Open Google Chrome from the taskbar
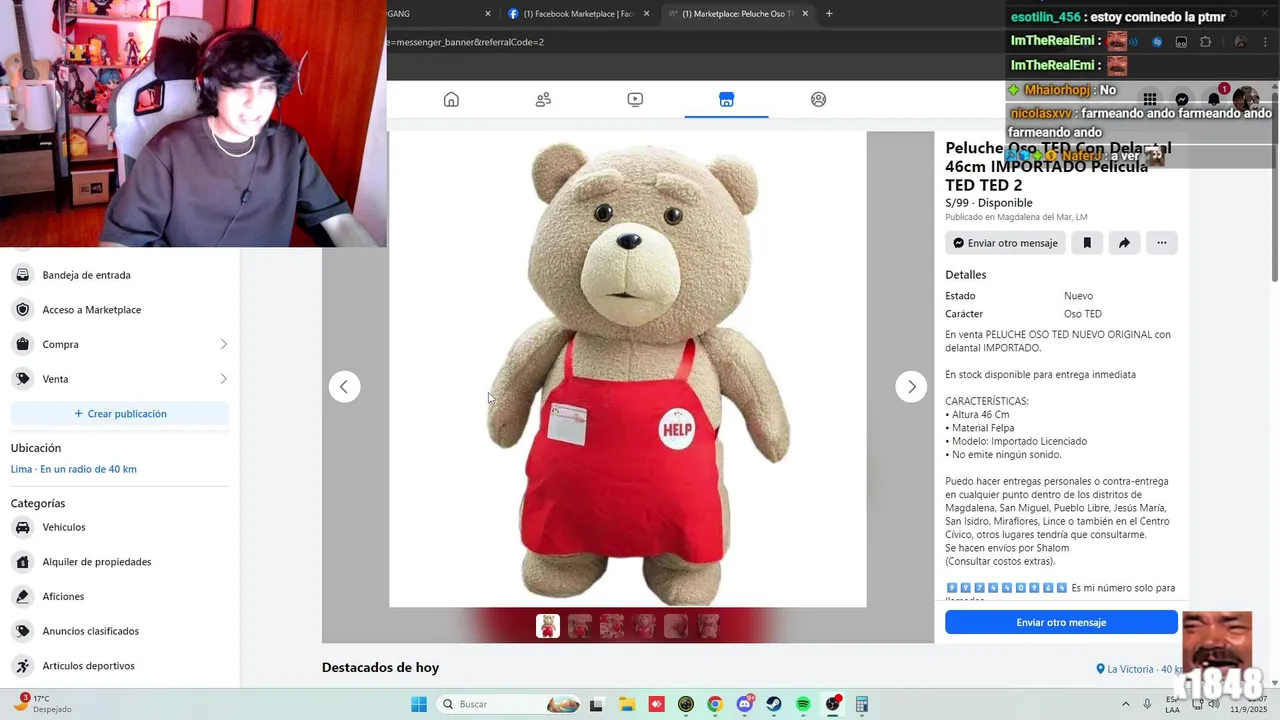 point(715,704)
